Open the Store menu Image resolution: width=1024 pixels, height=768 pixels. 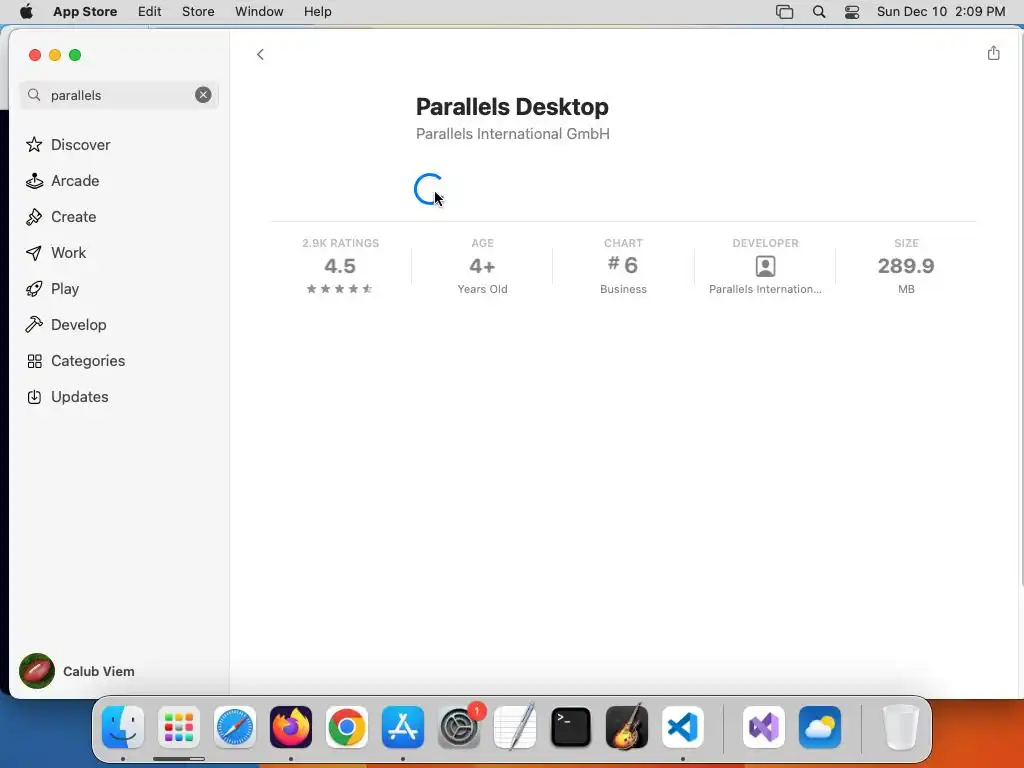(198, 11)
